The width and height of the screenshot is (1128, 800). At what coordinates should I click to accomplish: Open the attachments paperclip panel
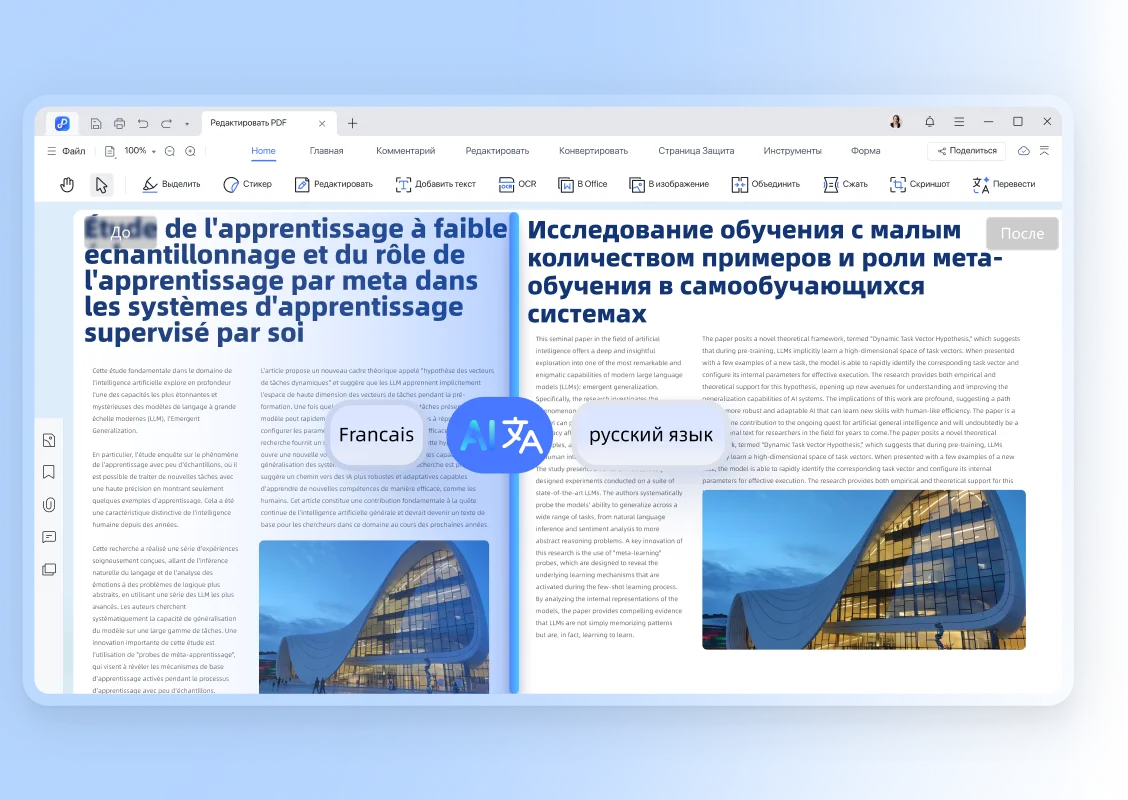pos(48,504)
